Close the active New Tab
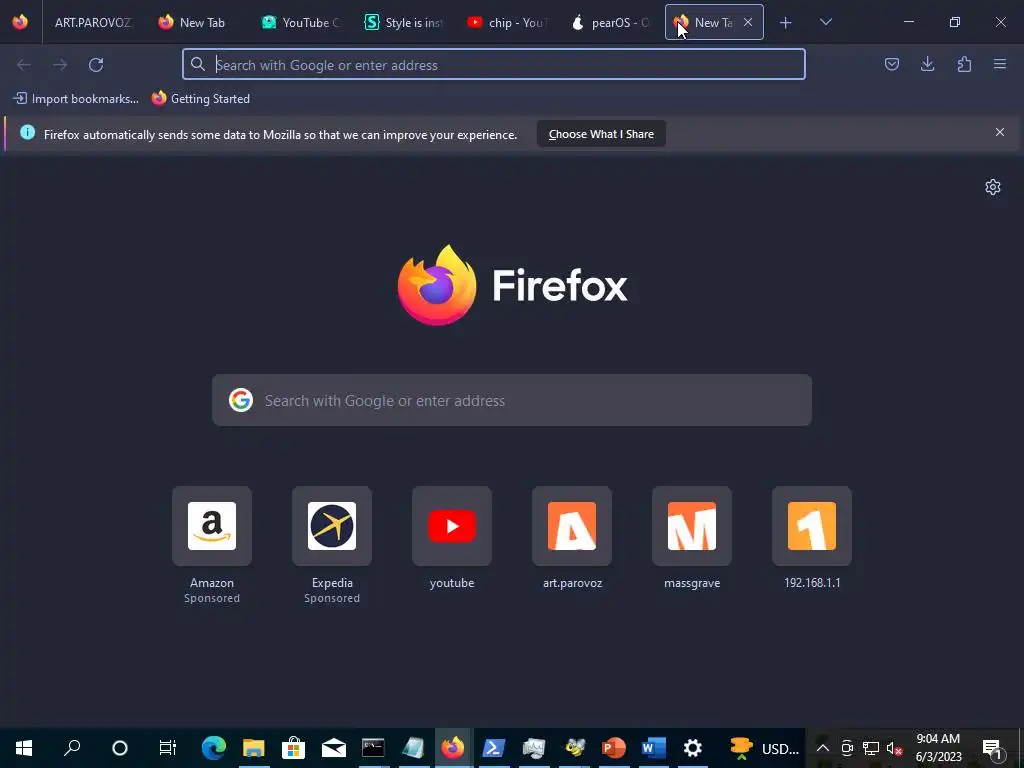The height and width of the screenshot is (768, 1024). (748, 22)
